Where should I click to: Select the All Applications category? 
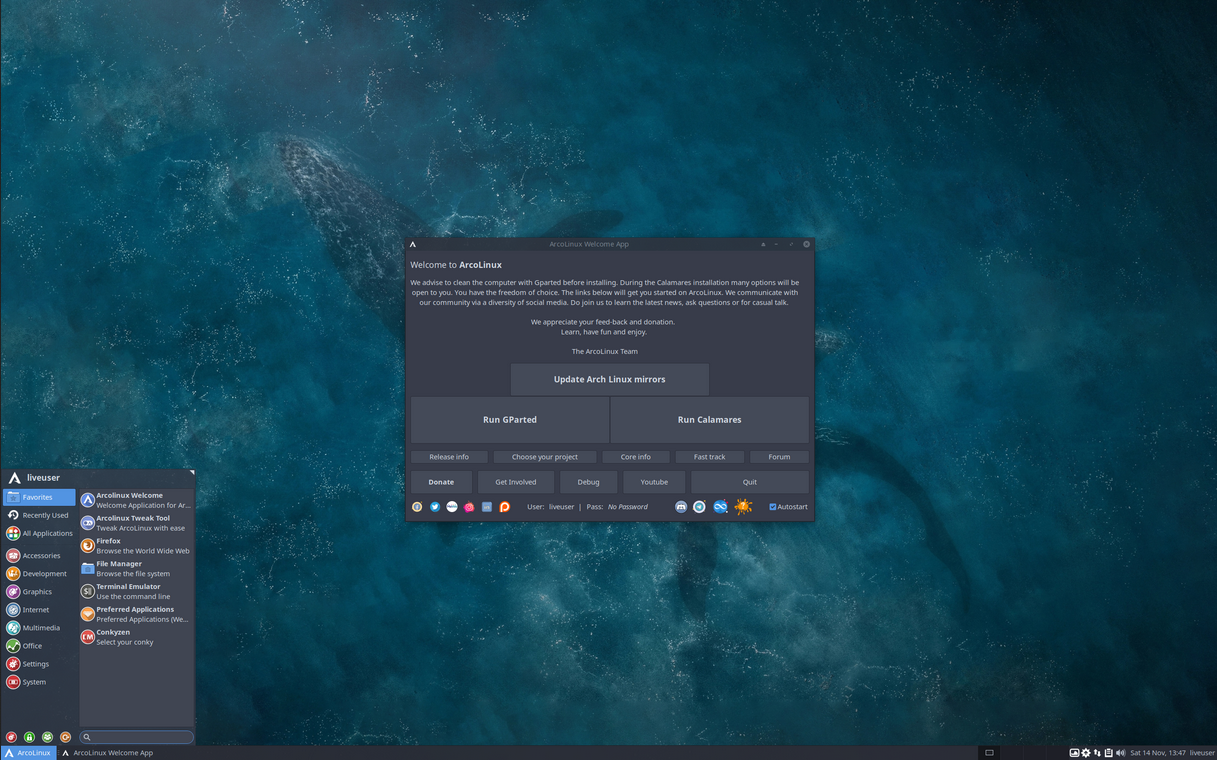pos(39,533)
